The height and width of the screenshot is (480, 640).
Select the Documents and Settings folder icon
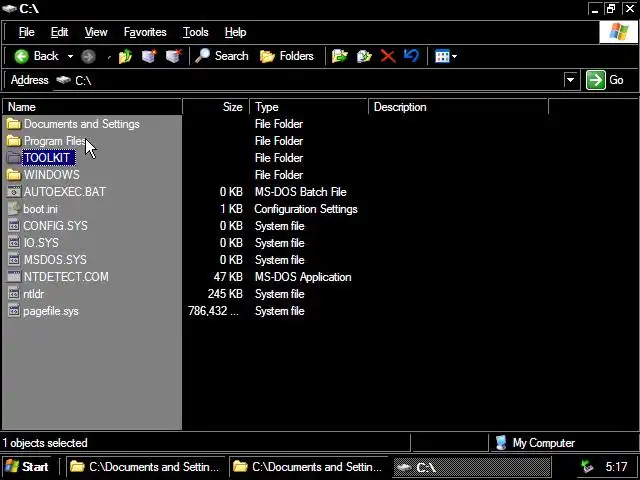tap(14, 124)
